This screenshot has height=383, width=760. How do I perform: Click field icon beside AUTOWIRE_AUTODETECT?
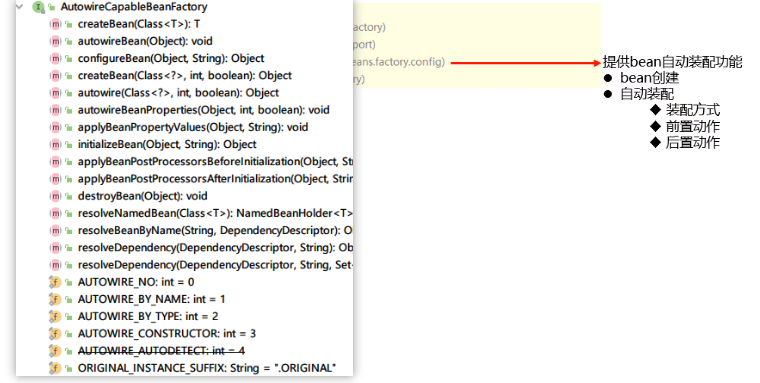coord(55,351)
